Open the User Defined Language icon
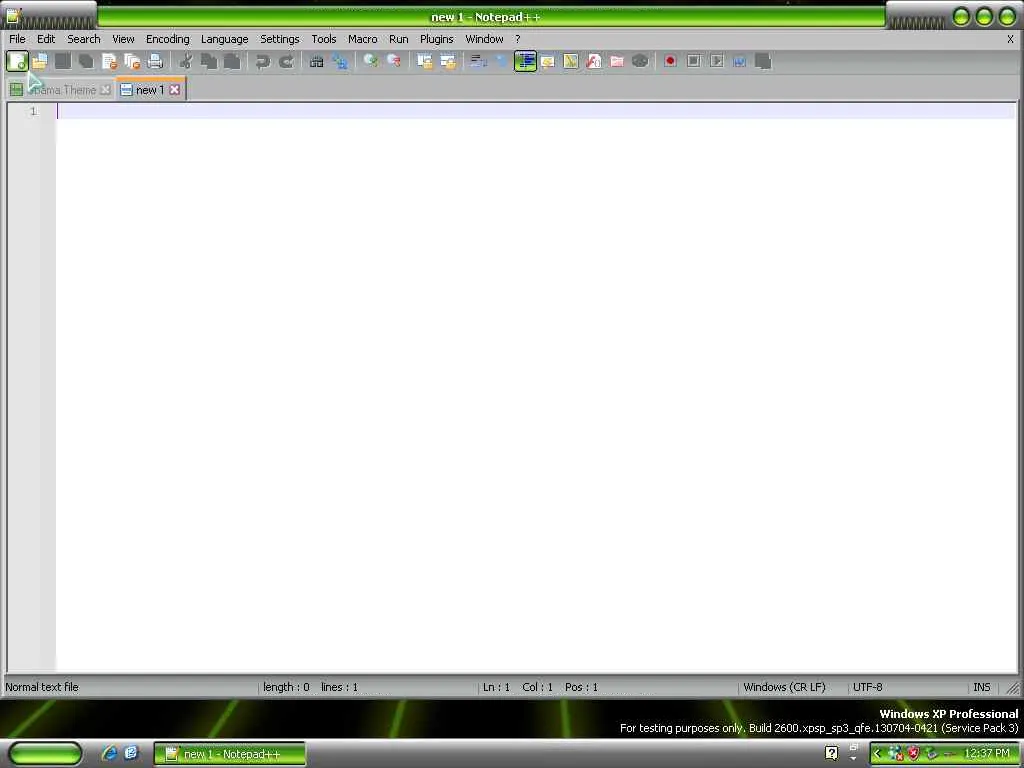Viewport: 1024px width, 768px height. click(547, 61)
